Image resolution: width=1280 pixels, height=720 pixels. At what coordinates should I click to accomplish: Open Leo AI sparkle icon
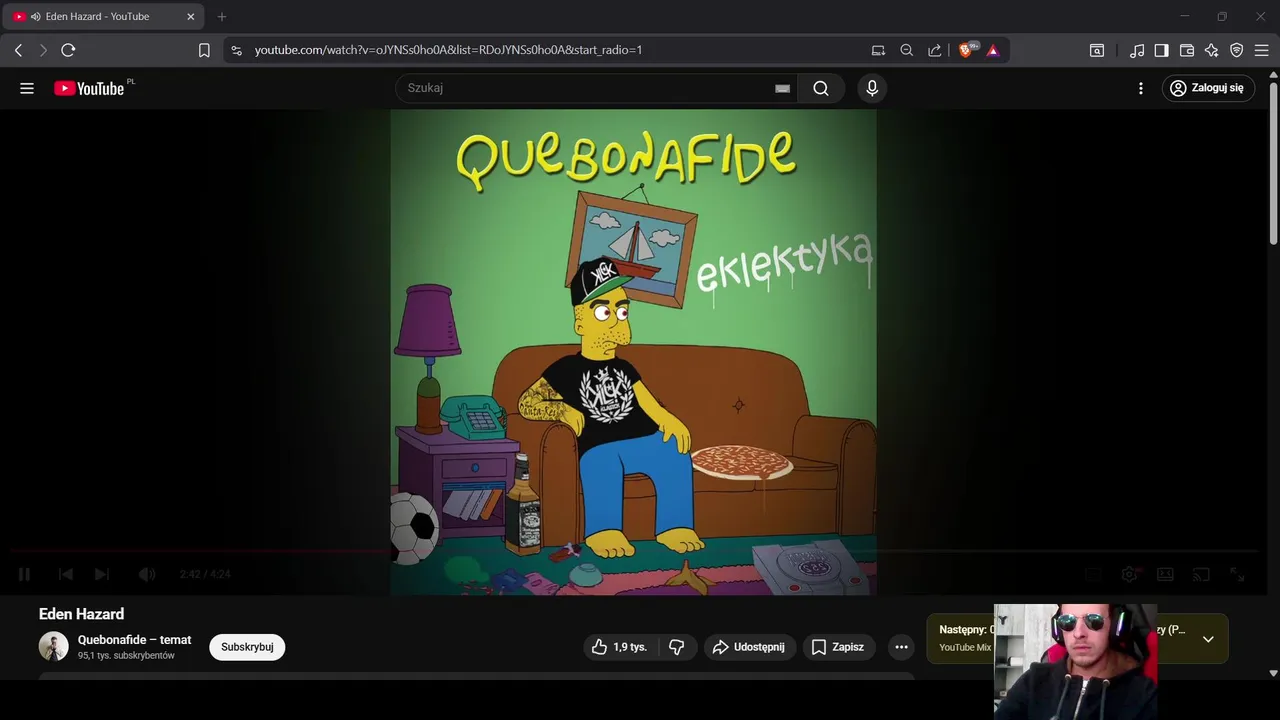(1211, 50)
